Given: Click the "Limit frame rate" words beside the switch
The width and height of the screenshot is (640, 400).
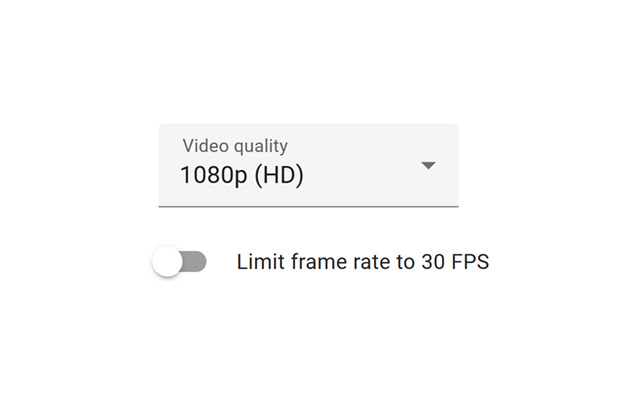Looking at the screenshot, I should click(313, 262).
